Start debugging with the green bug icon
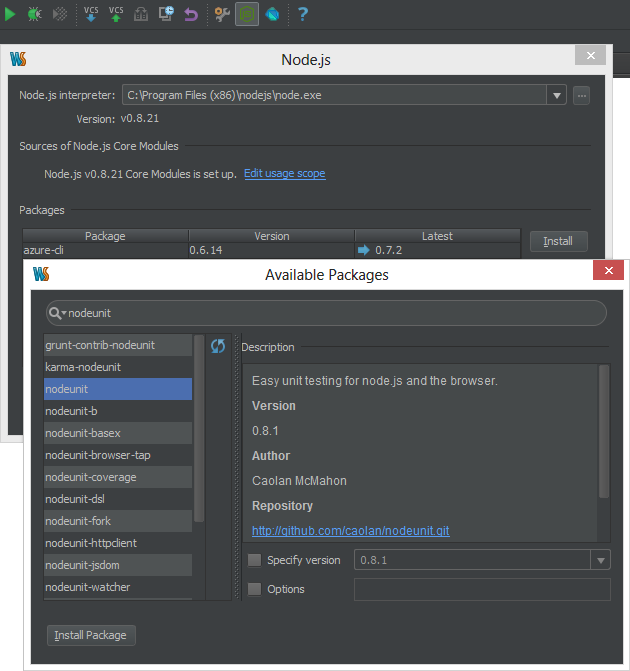 (x=34, y=14)
